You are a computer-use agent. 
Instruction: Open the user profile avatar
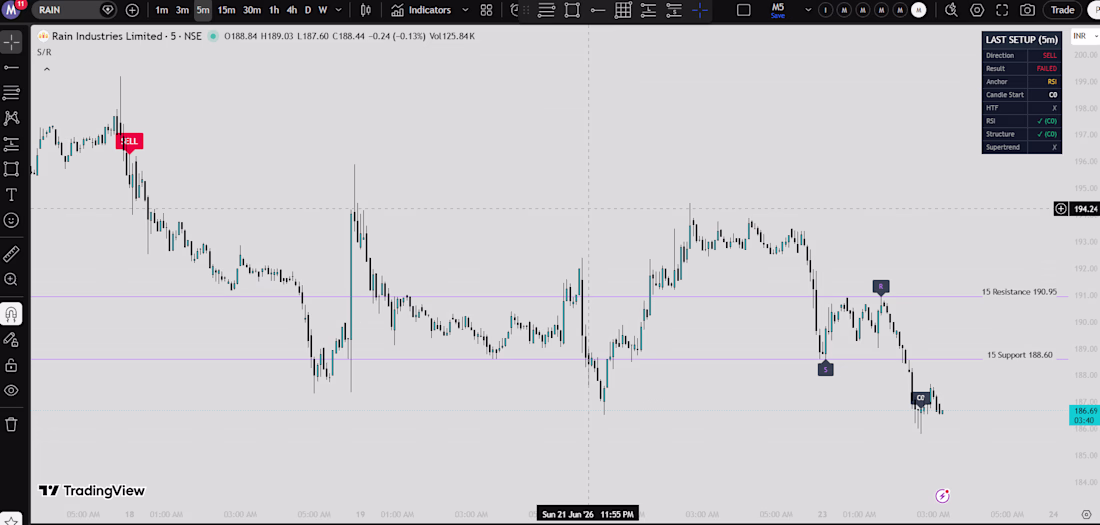pos(12,10)
